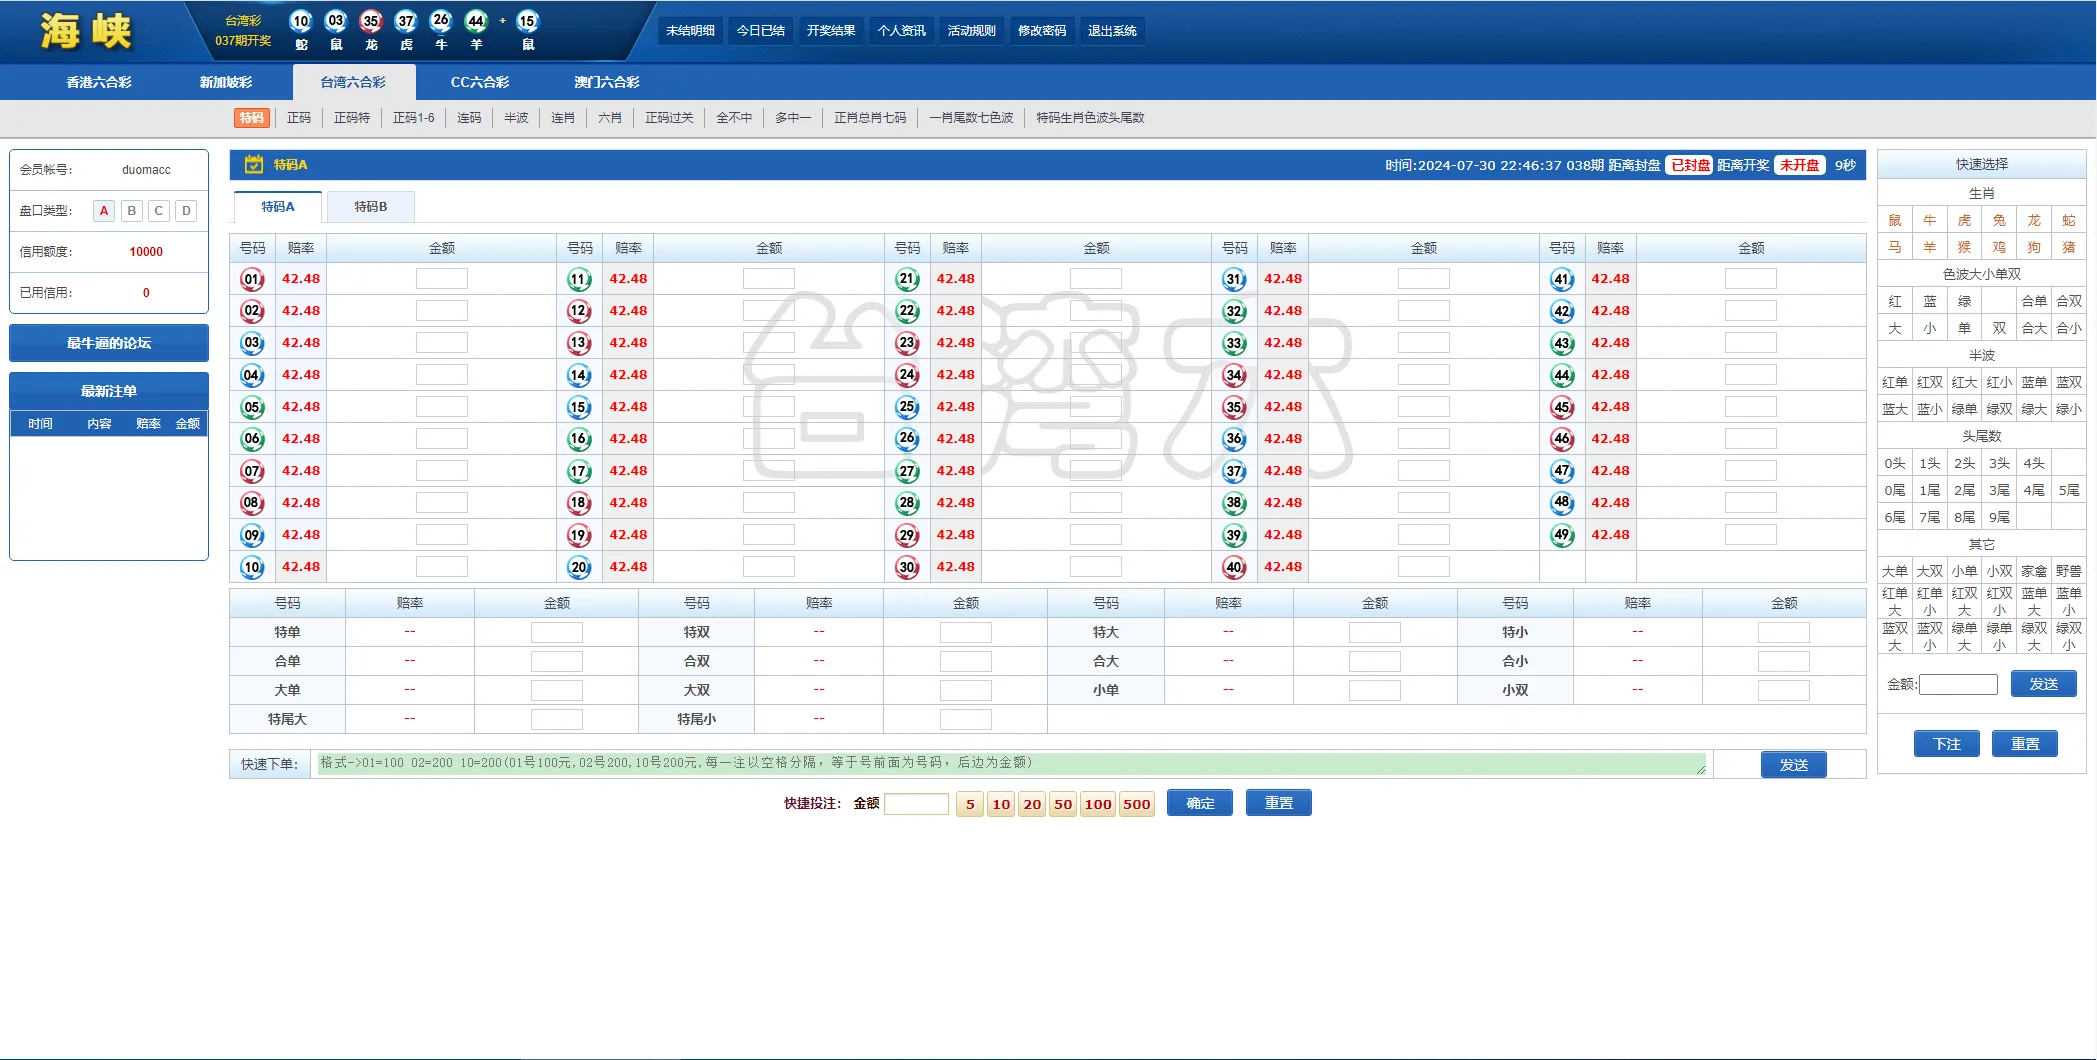Pick number 49 ball in the table

[x=1561, y=535]
